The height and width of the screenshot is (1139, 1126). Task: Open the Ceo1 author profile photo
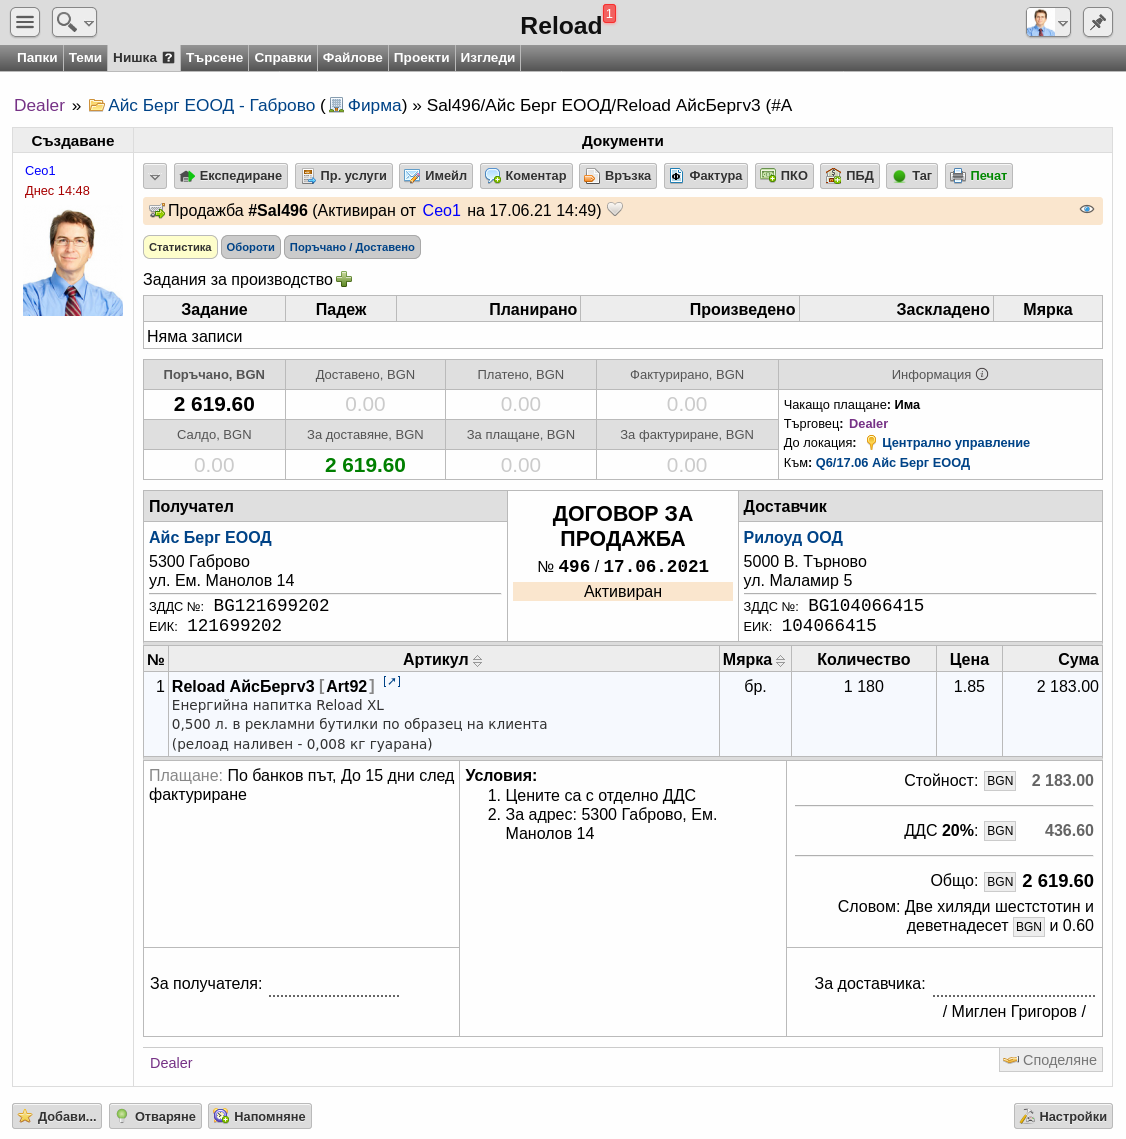click(73, 262)
